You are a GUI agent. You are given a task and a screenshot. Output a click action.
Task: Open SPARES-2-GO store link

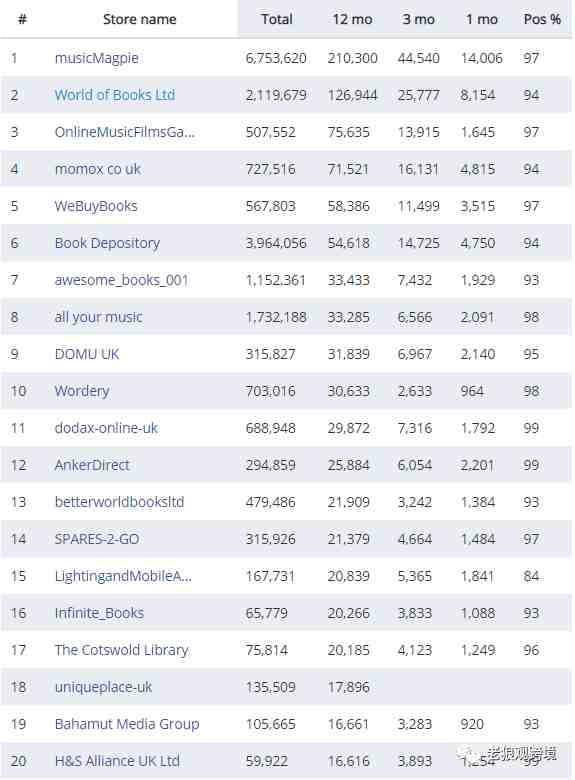97,539
